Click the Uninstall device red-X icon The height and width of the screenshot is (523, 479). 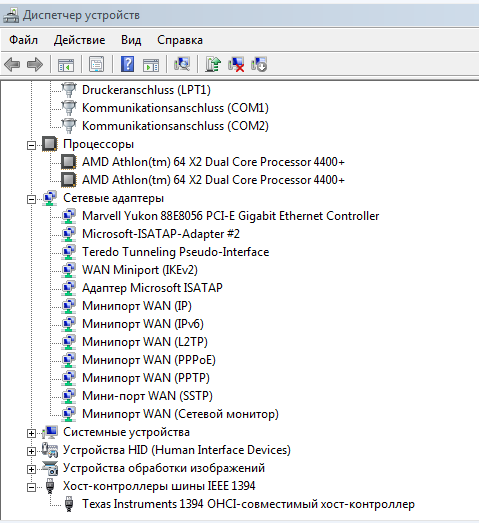236,64
